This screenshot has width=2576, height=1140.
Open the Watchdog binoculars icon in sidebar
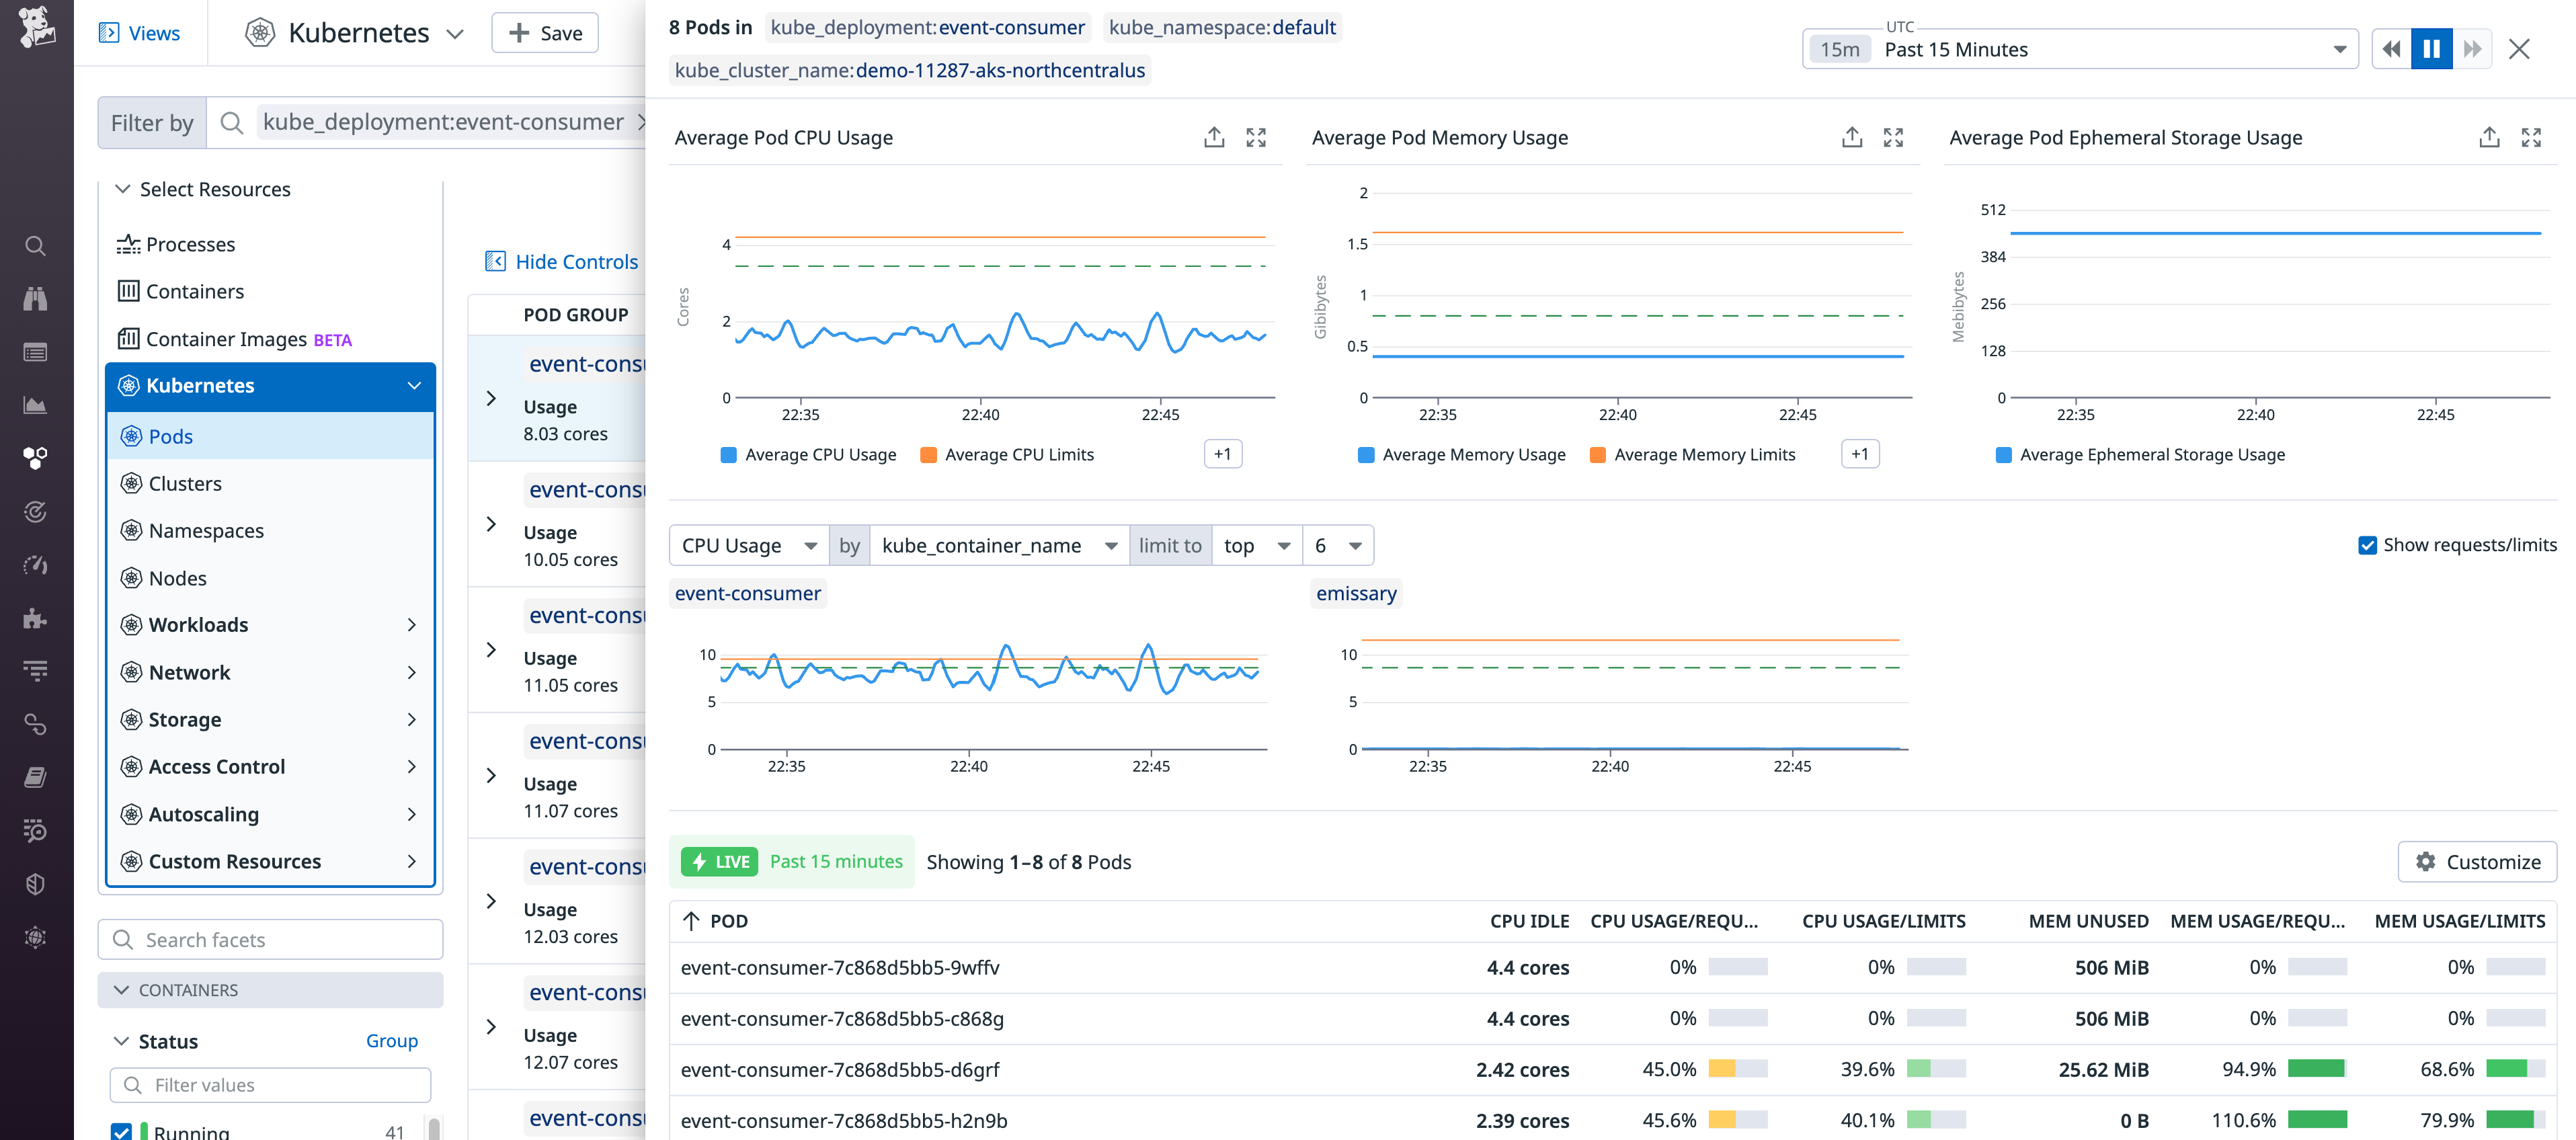[x=36, y=298]
